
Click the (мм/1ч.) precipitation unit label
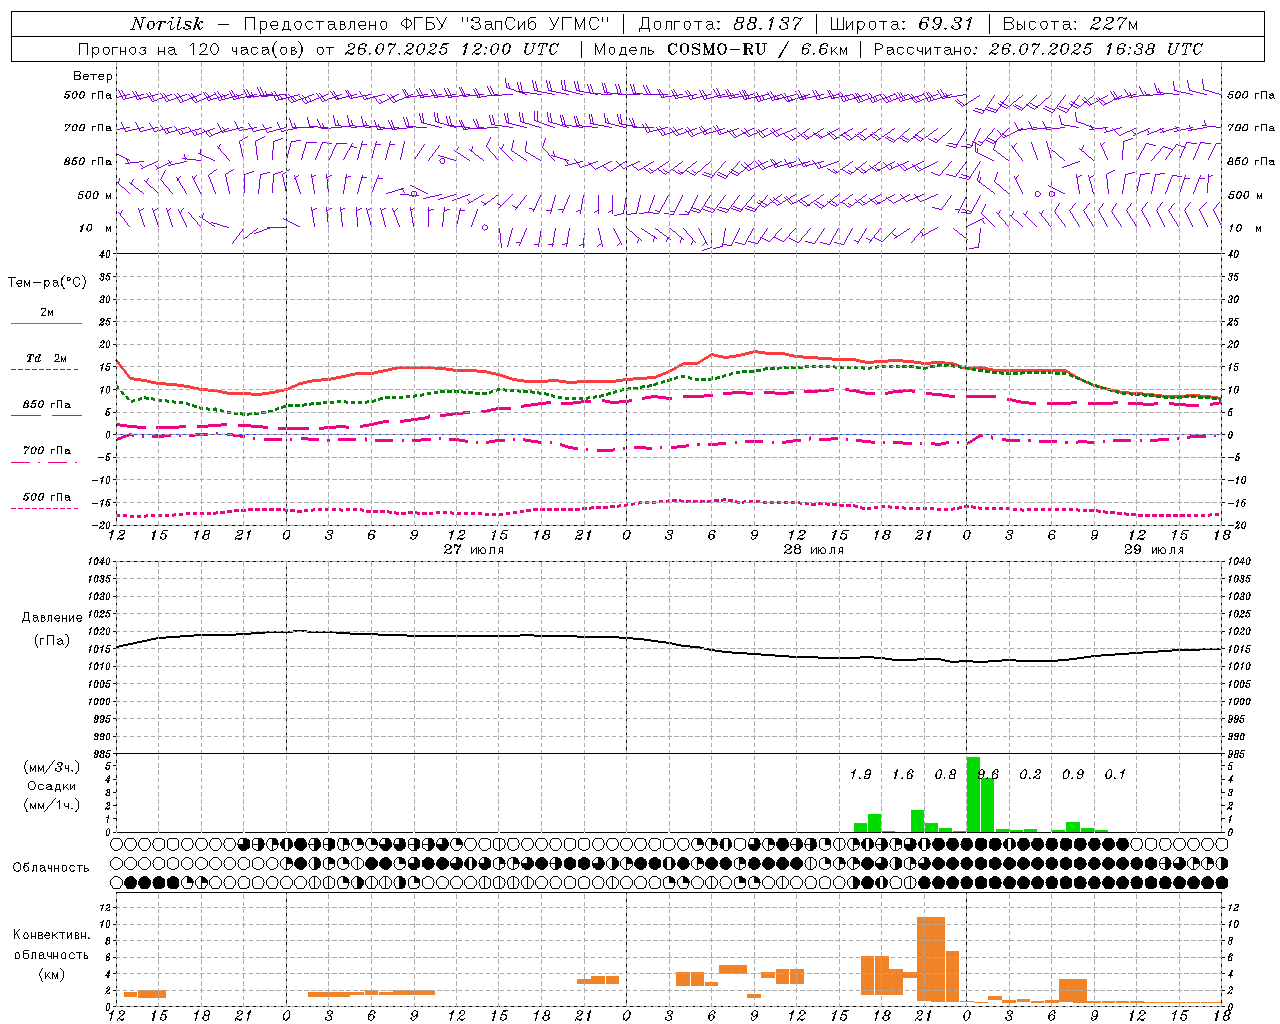pos(52,805)
